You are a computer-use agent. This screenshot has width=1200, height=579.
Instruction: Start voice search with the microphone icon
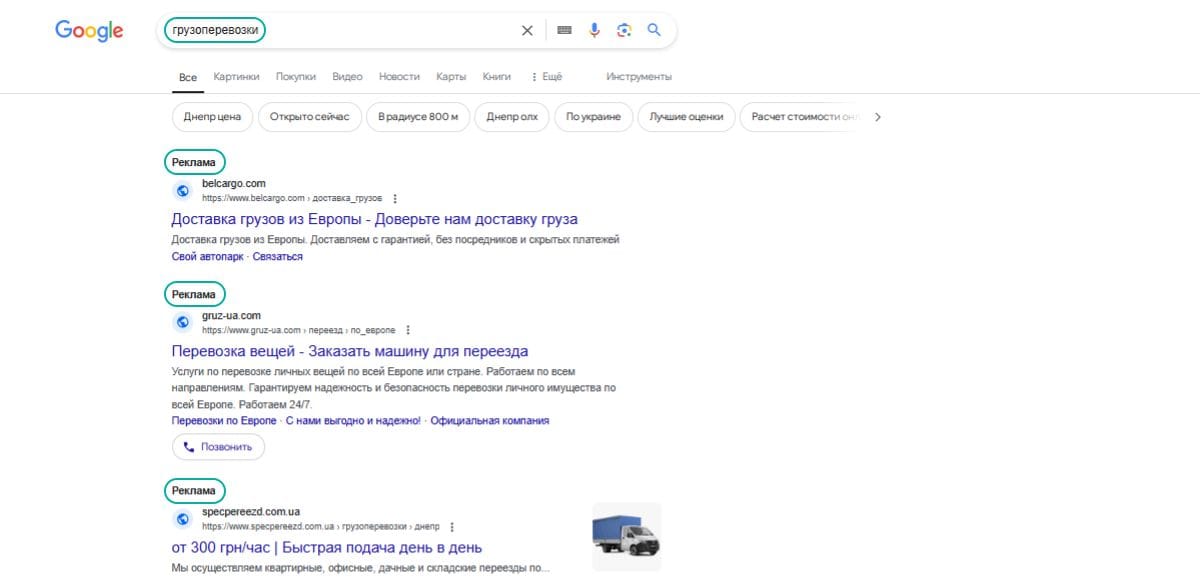coord(594,31)
